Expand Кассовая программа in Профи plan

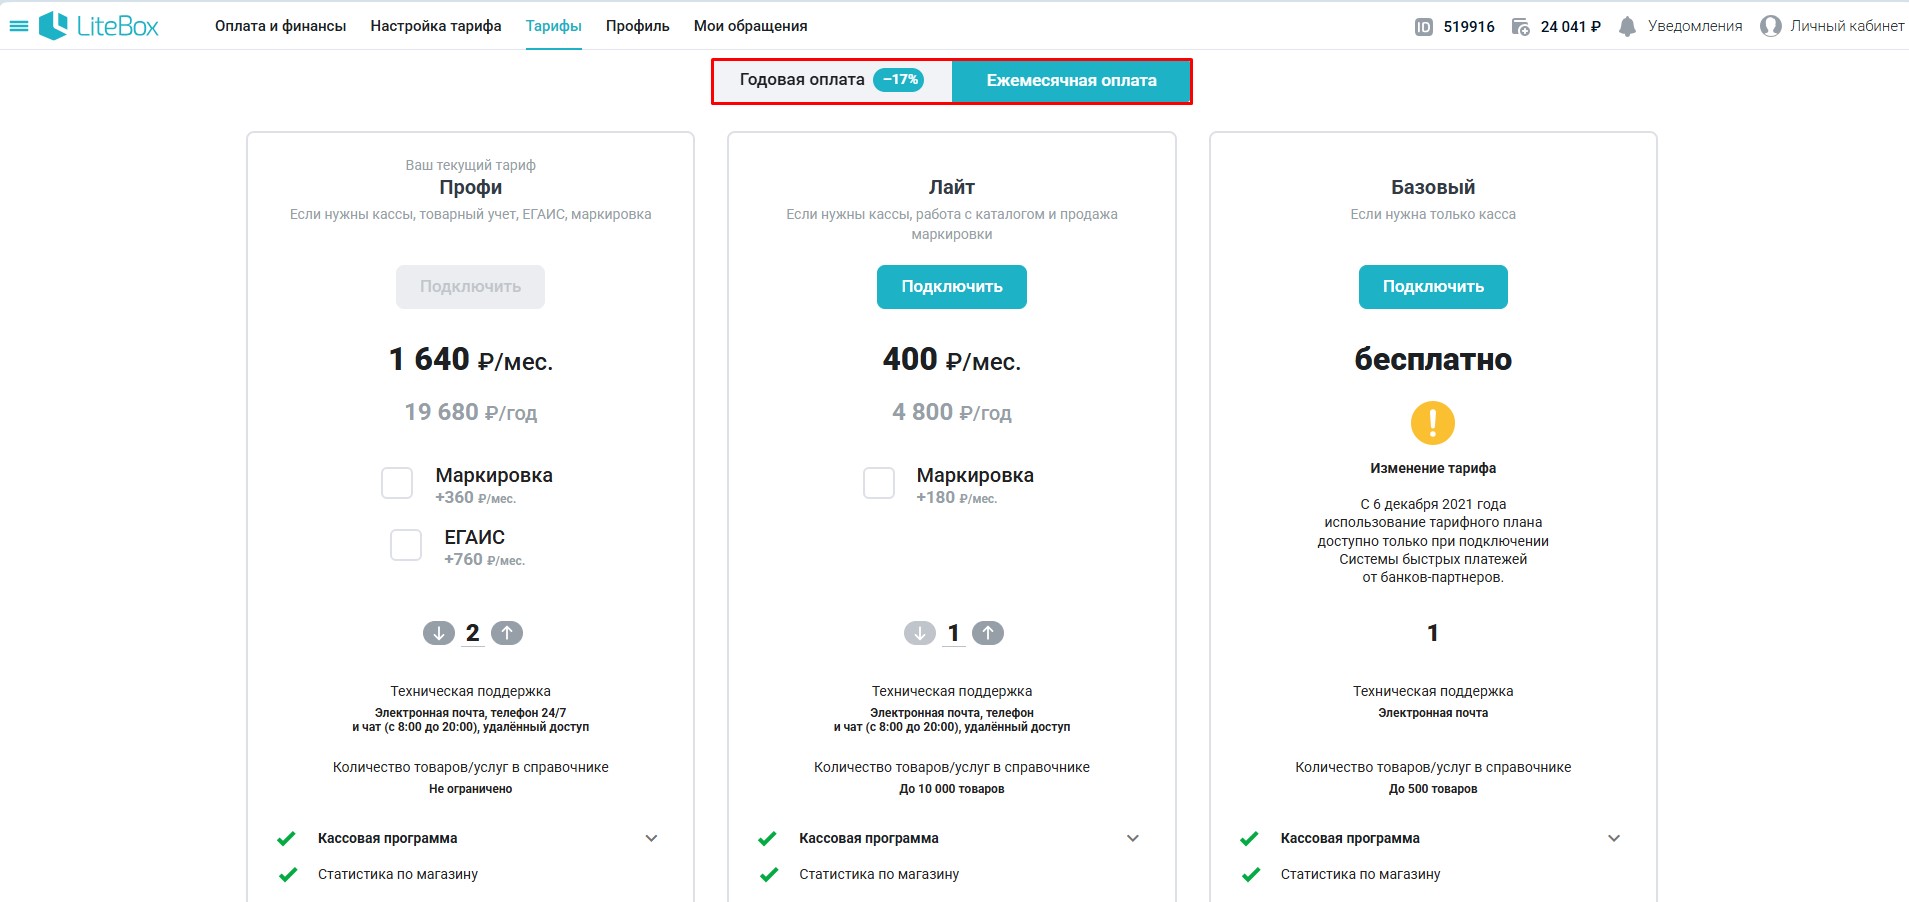tap(651, 838)
